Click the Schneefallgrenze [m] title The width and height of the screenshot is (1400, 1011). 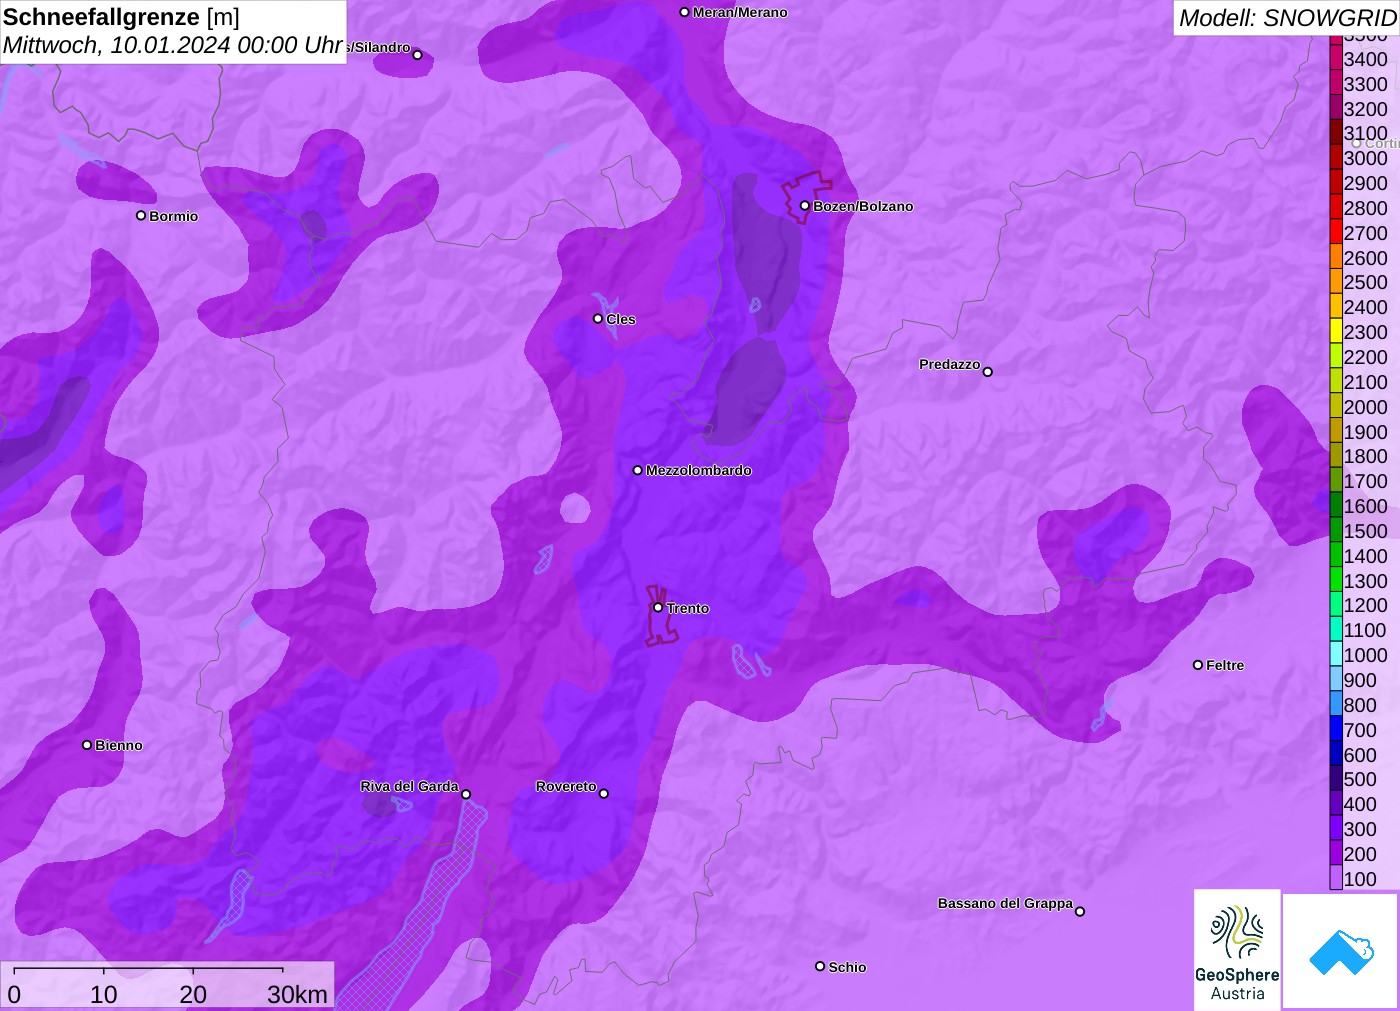(x=121, y=17)
